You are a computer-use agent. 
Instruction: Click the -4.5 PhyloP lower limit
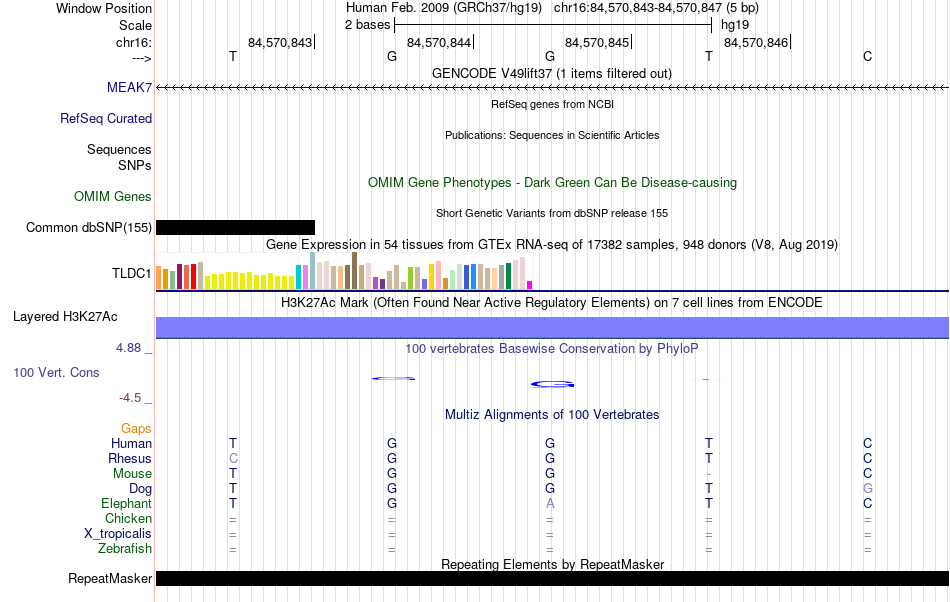(130, 397)
